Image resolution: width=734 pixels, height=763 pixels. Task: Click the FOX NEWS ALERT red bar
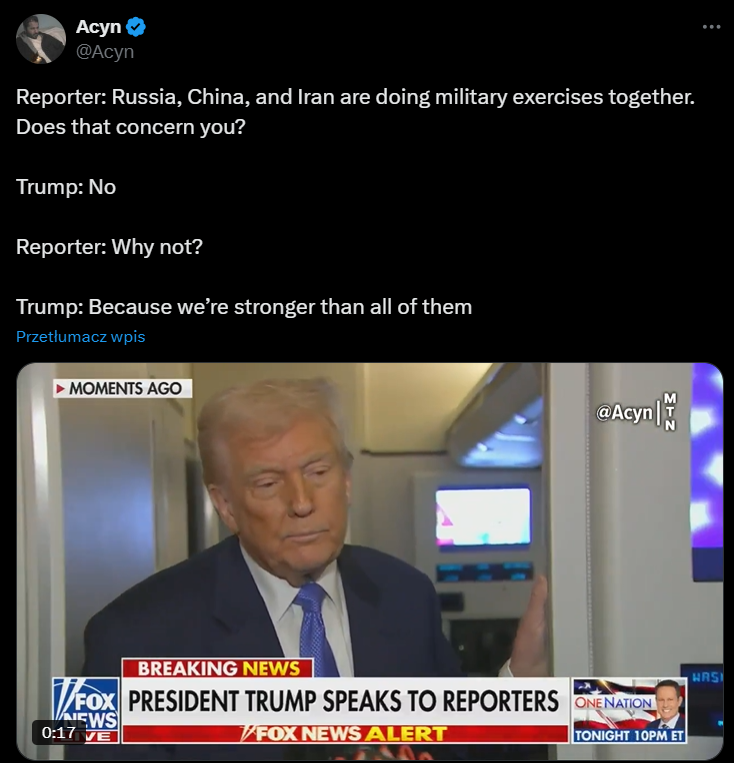point(345,734)
